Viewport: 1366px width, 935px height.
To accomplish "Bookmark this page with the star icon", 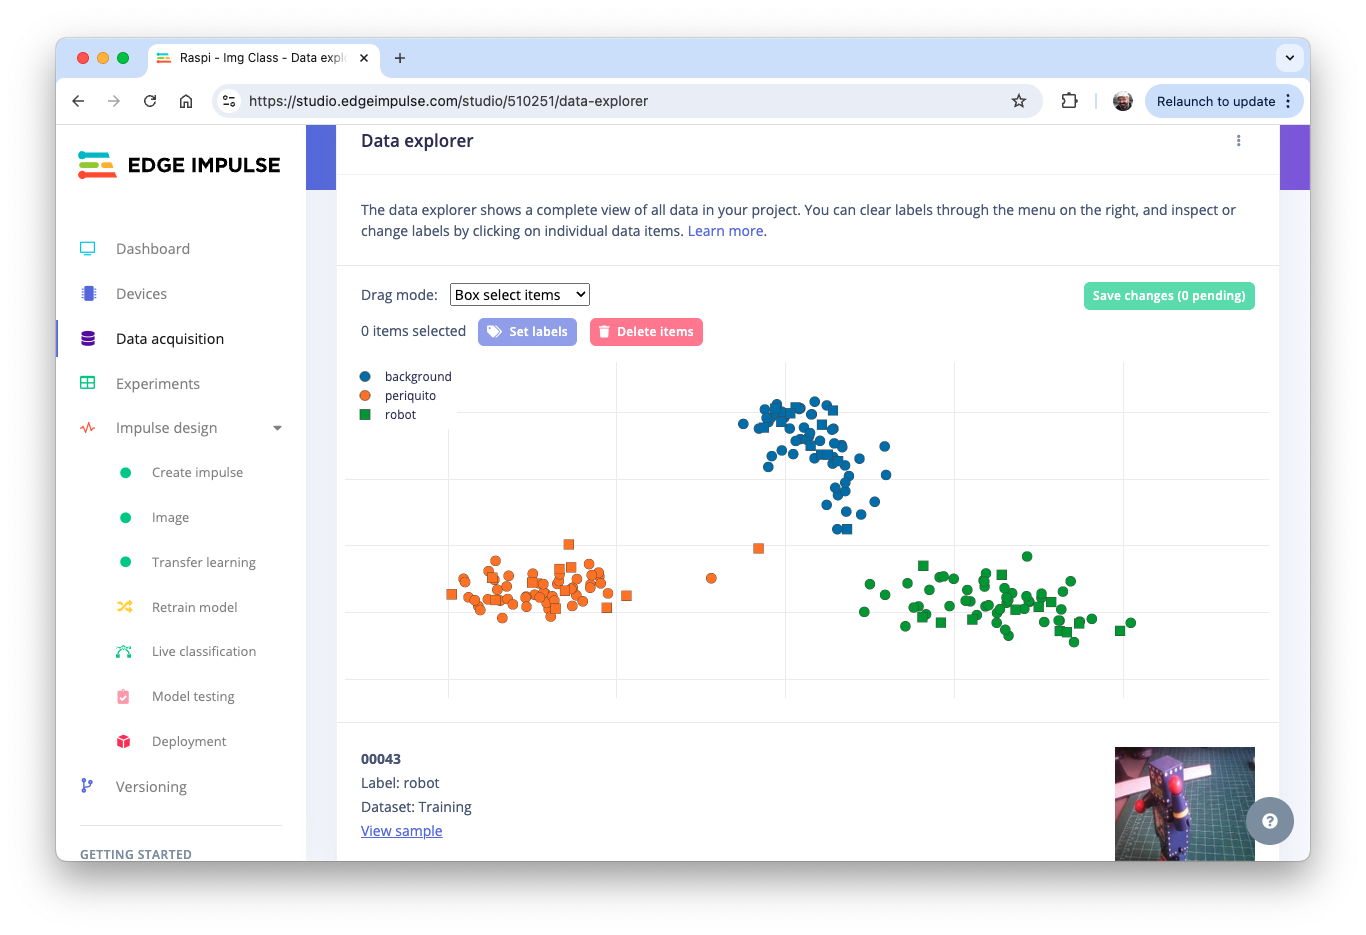I will click(1019, 101).
